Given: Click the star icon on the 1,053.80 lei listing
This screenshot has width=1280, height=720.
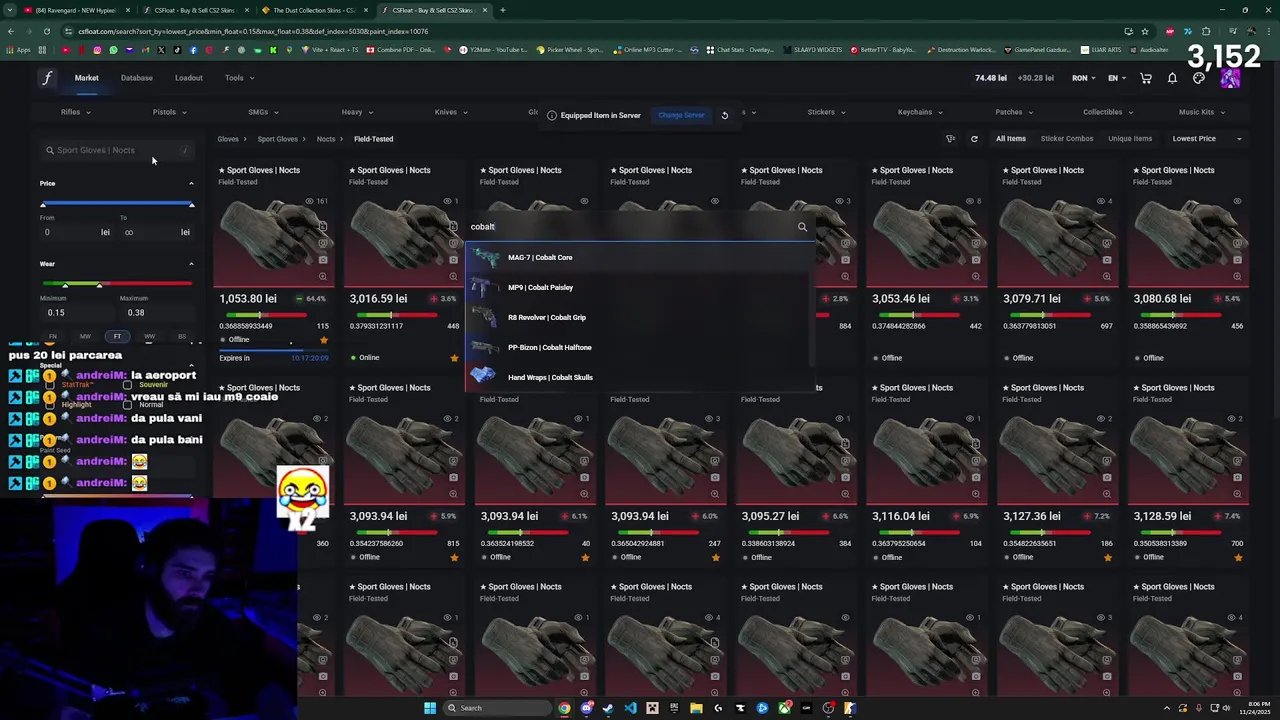Looking at the screenshot, I should [x=323, y=340].
